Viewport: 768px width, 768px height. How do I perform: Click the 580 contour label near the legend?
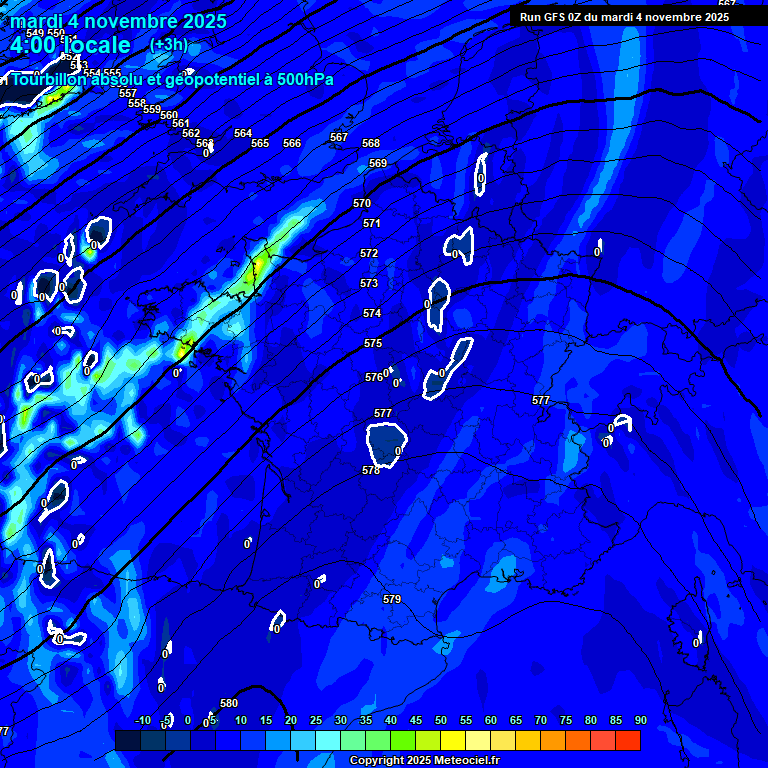(x=229, y=703)
